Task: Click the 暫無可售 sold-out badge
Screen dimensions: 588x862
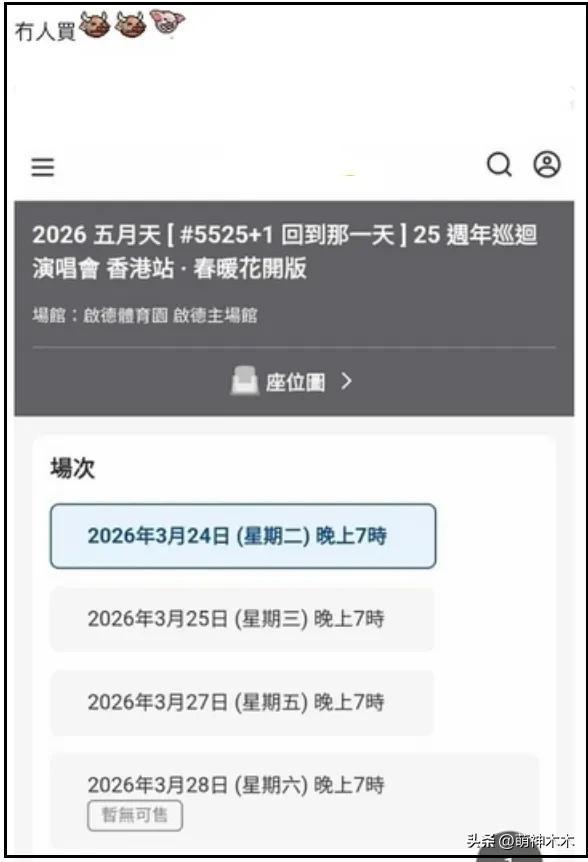Action: (135, 815)
